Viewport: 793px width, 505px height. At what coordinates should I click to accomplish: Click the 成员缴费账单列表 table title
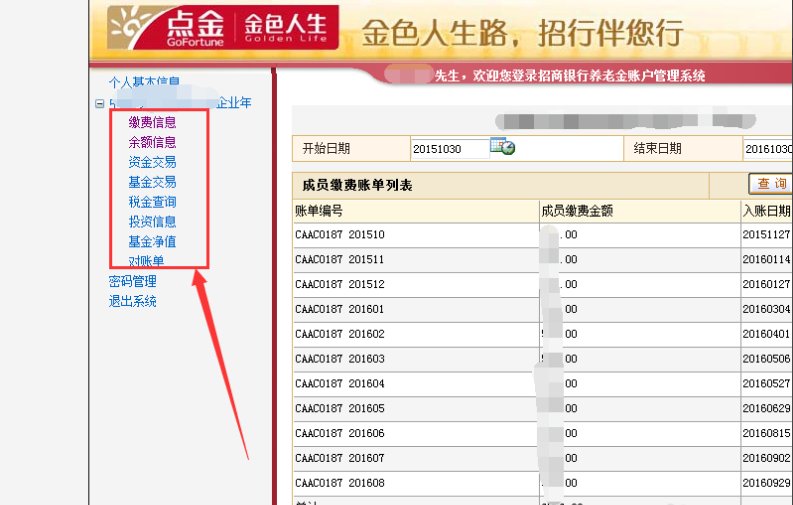[357, 186]
